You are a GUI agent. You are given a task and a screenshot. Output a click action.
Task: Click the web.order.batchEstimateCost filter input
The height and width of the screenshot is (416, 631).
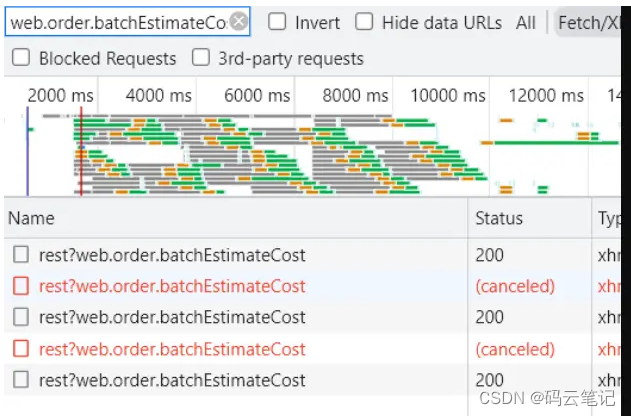tap(127, 22)
